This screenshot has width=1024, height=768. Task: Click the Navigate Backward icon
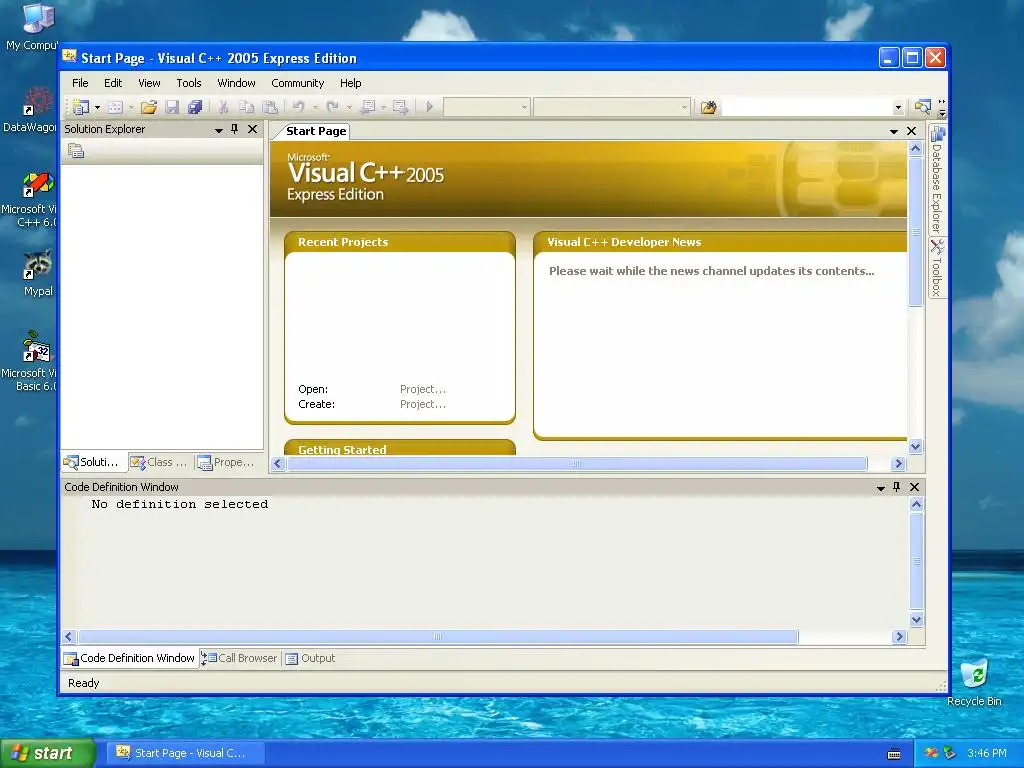click(368, 106)
